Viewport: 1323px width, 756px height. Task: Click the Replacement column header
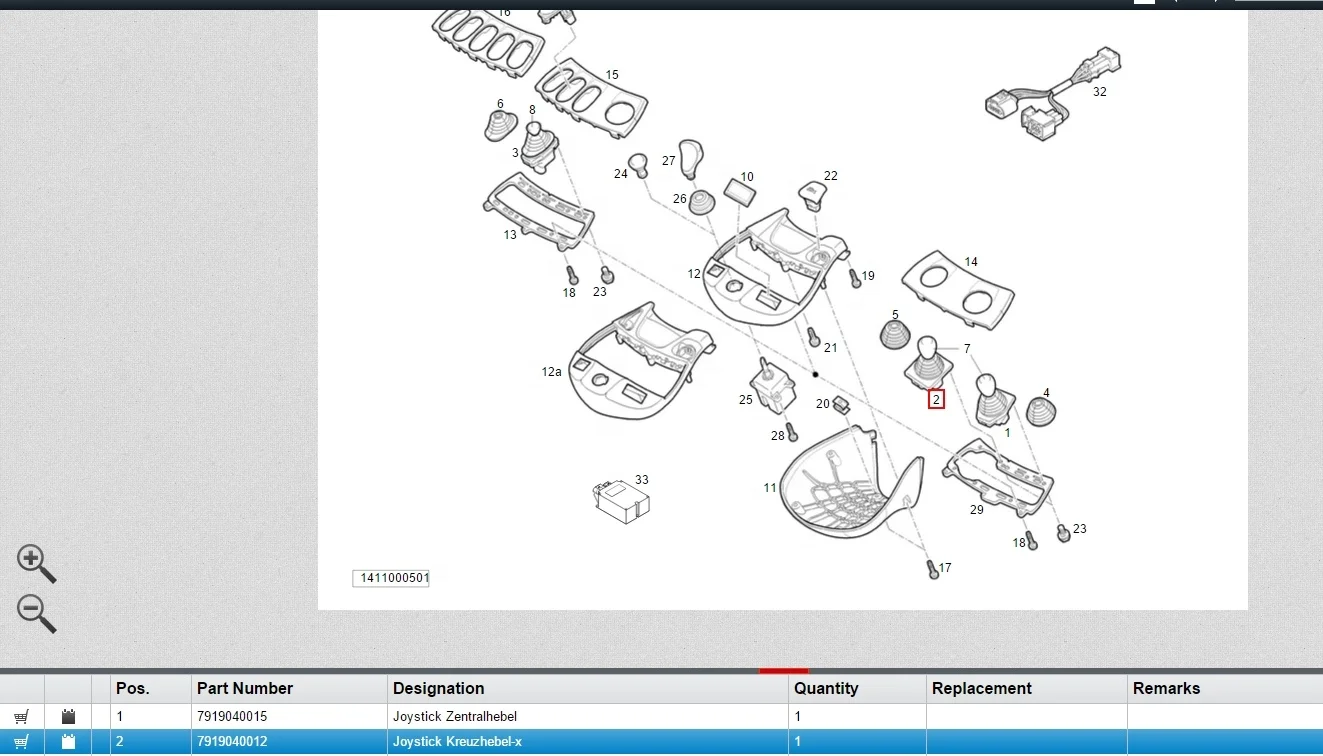click(x=981, y=688)
